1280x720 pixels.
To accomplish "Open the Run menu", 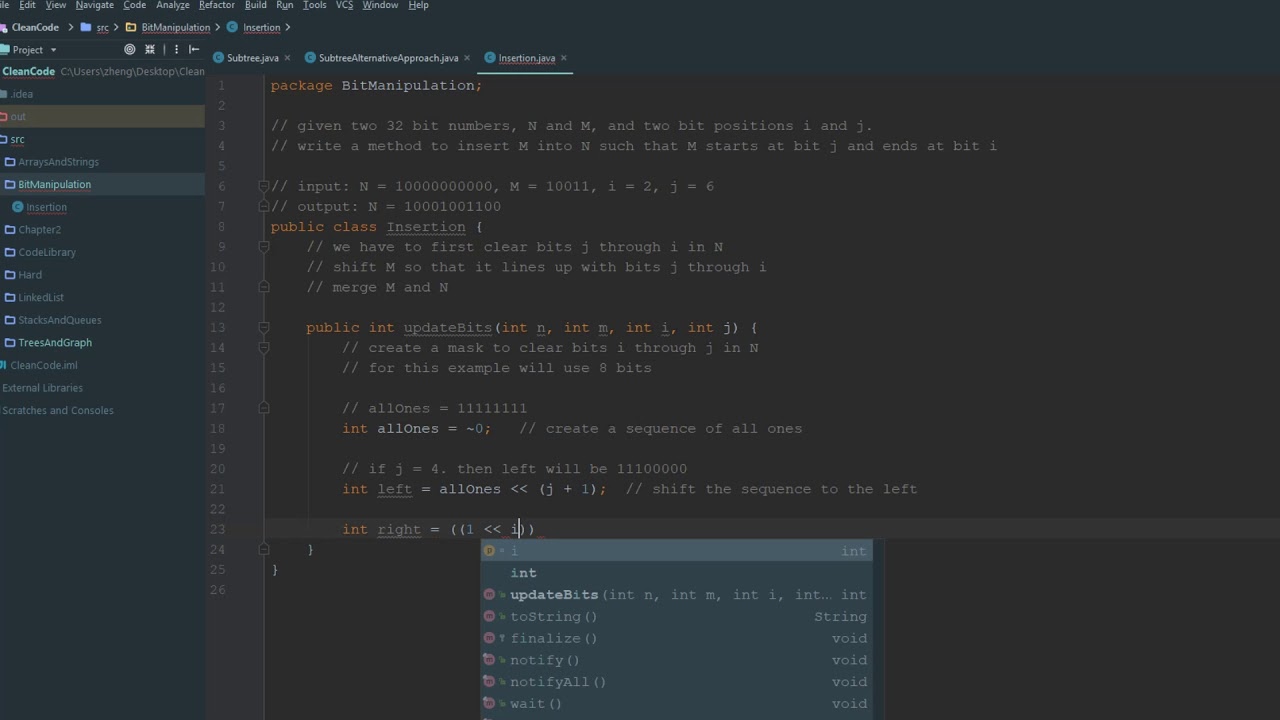I will [285, 5].
